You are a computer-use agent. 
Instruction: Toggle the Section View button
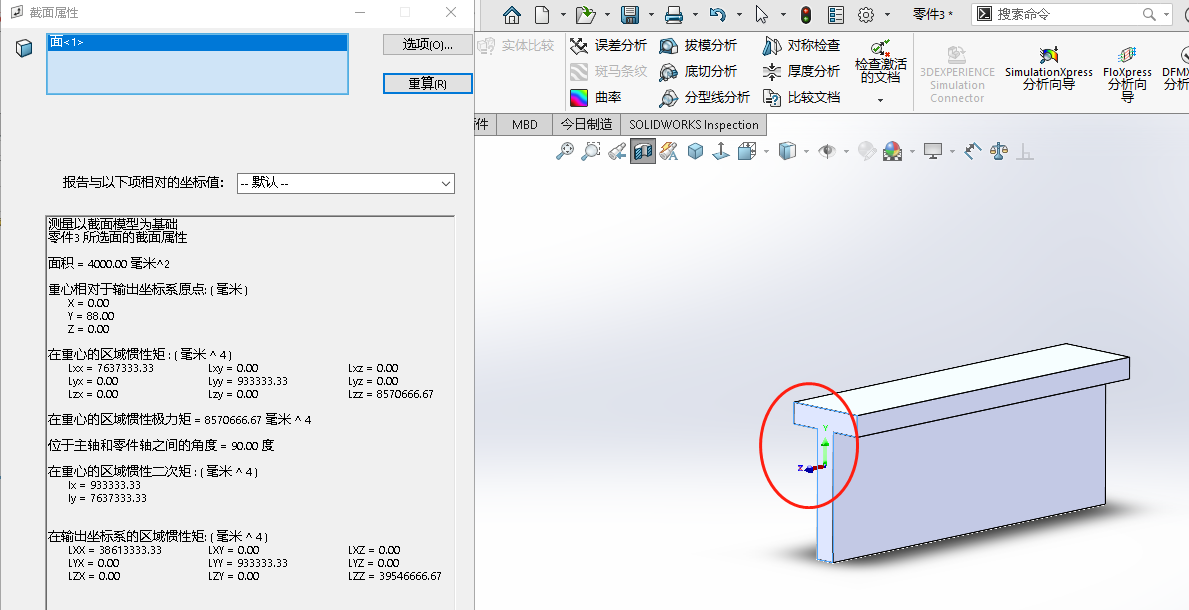[x=642, y=151]
